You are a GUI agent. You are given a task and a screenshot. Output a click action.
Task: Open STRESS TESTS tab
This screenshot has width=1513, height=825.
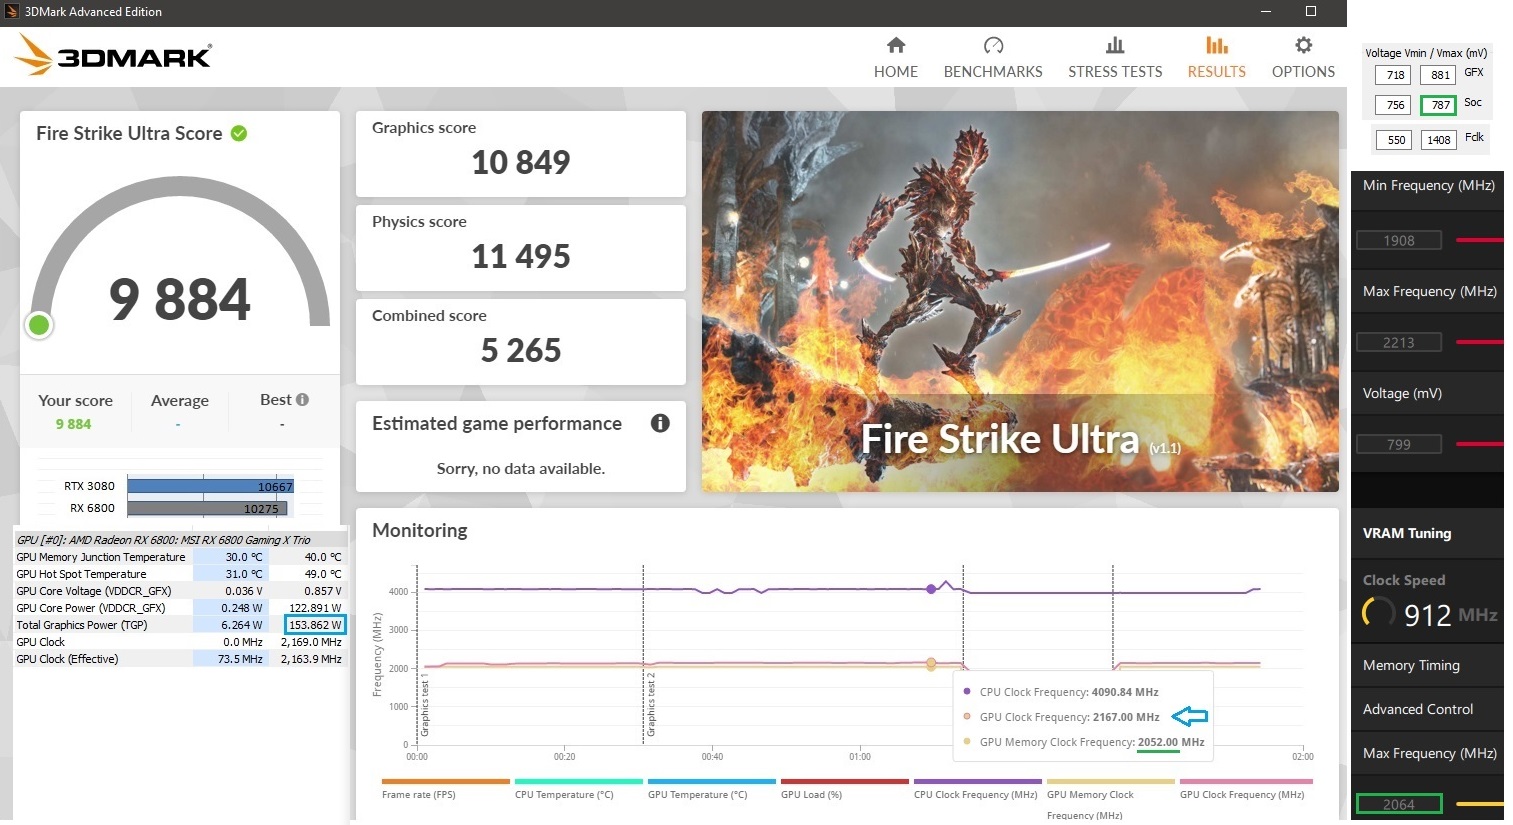[1115, 58]
